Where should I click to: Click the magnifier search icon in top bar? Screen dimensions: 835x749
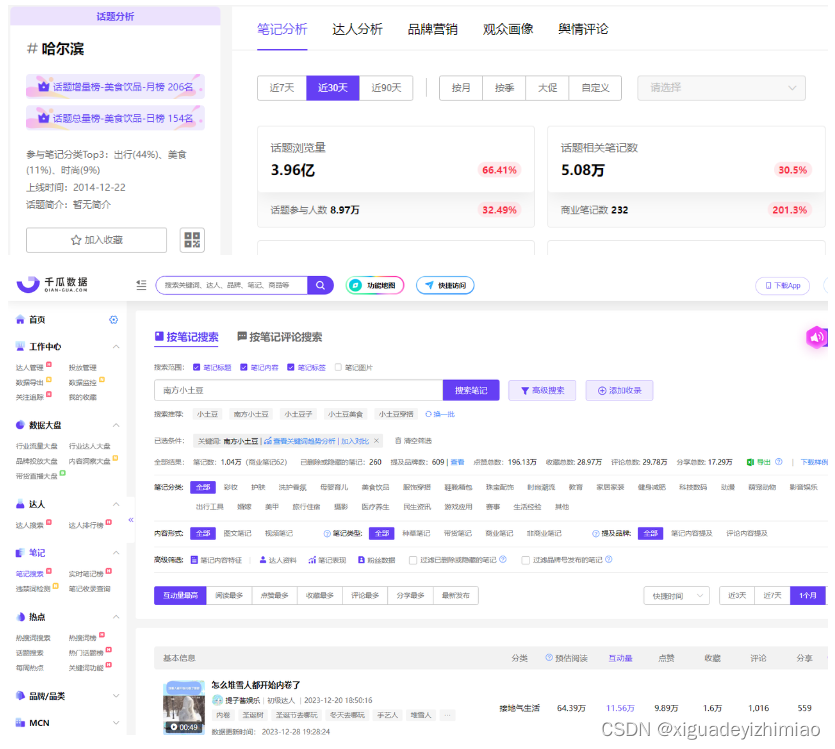click(x=320, y=285)
